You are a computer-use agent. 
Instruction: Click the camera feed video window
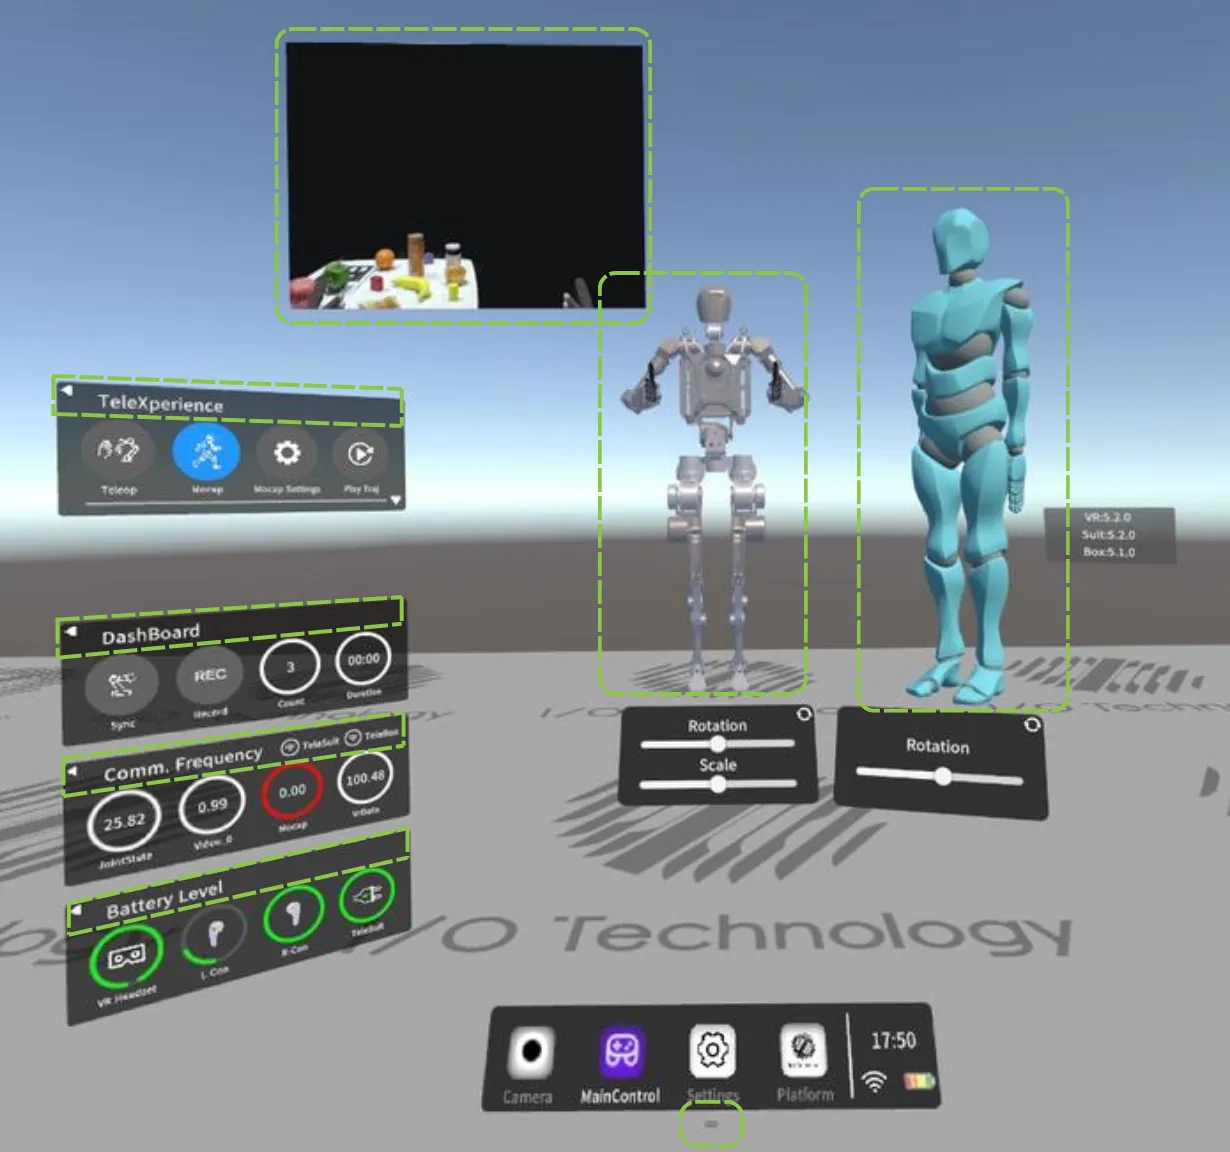pos(464,176)
